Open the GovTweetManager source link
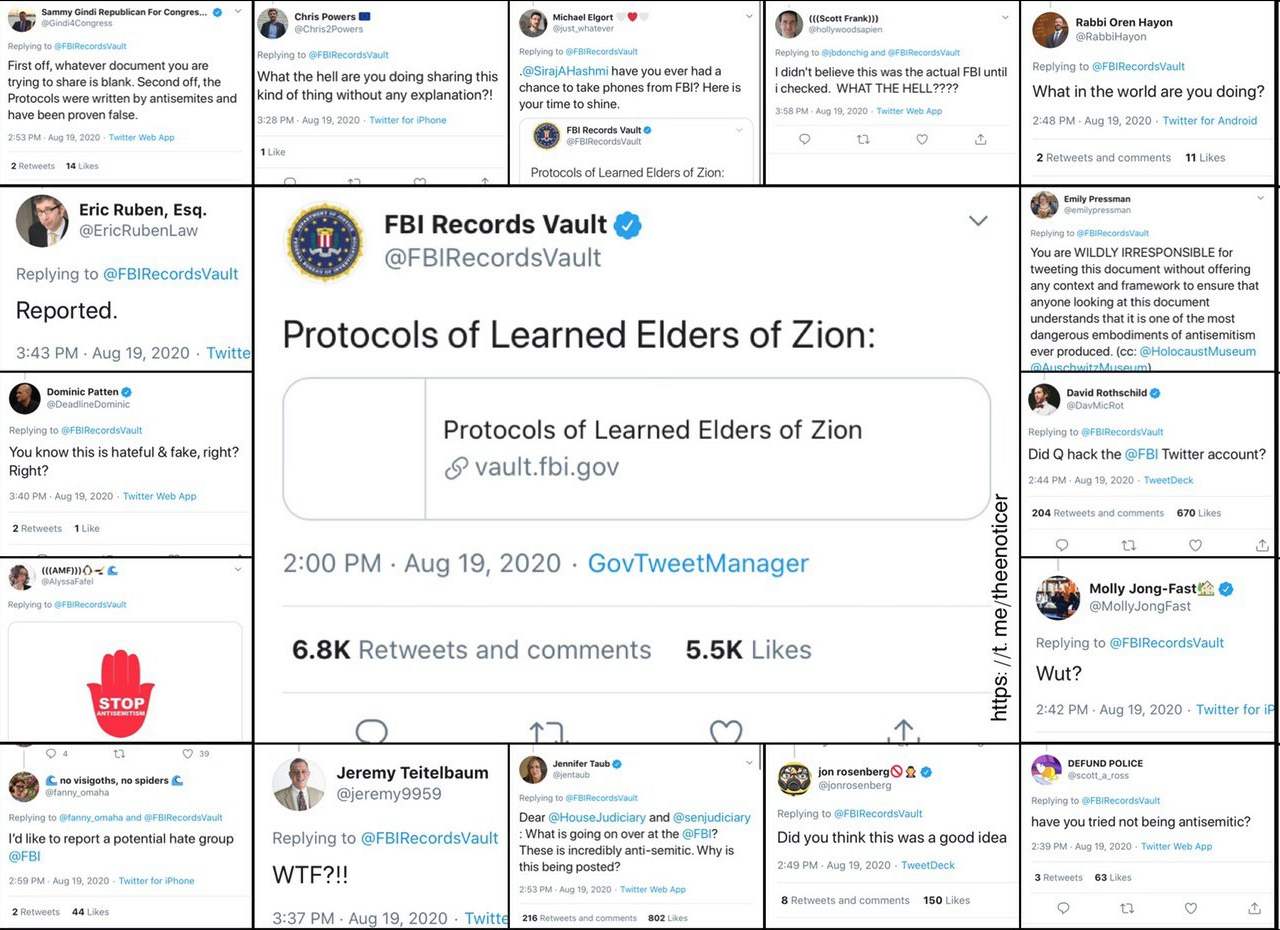Viewport: 1280px width, 930px height. [698, 563]
